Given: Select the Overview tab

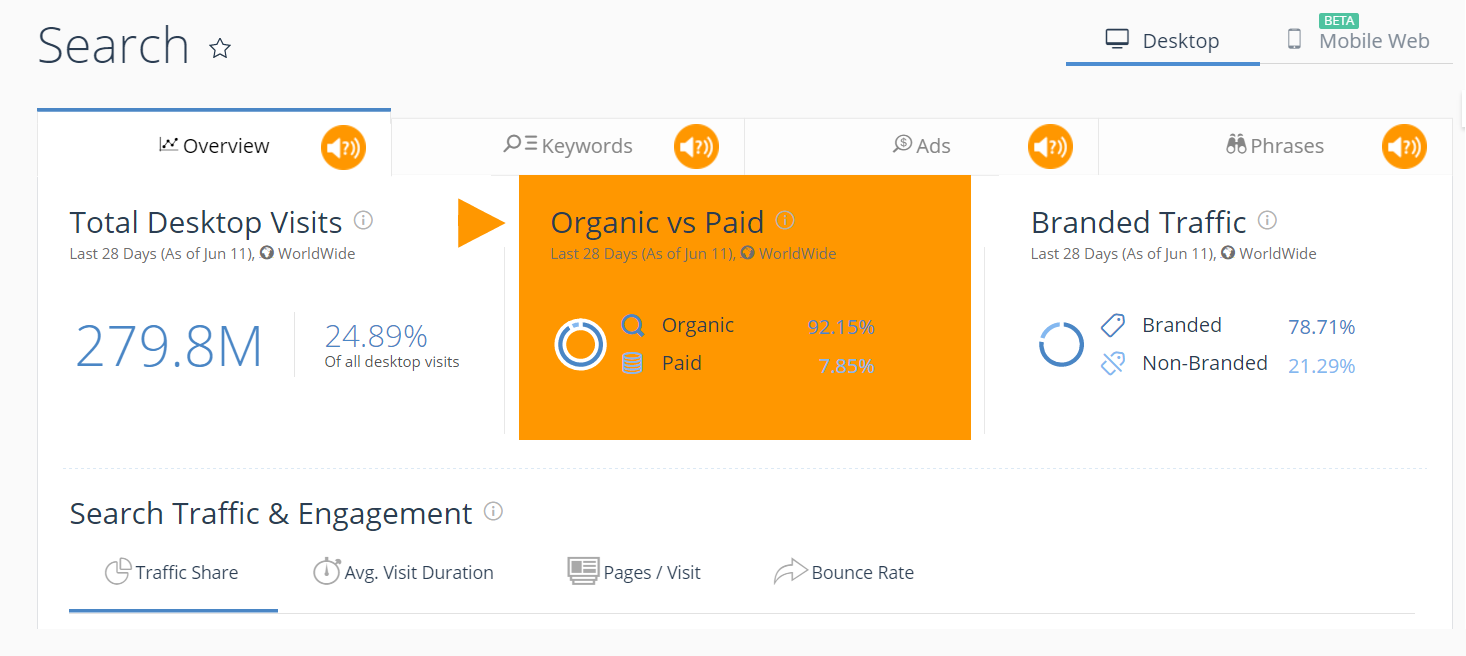Looking at the screenshot, I should (214, 145).
